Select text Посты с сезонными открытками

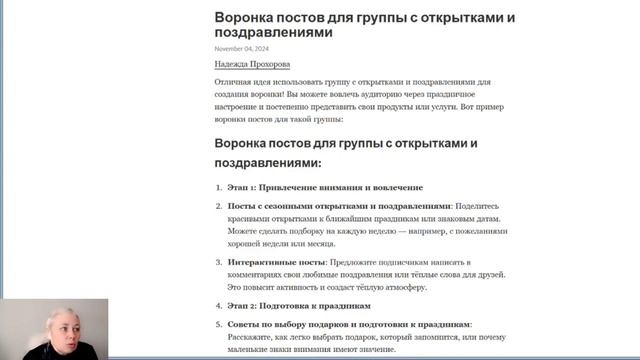339,206
